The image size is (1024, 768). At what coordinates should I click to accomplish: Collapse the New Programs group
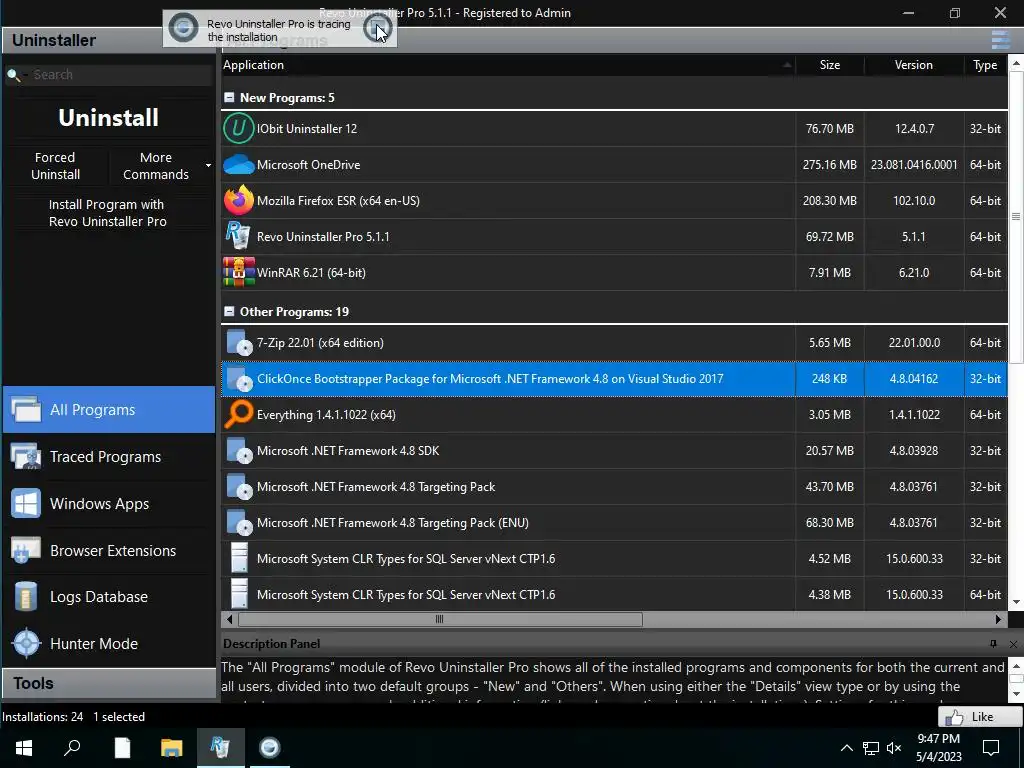pyautogui.click(x=229, y=97)
